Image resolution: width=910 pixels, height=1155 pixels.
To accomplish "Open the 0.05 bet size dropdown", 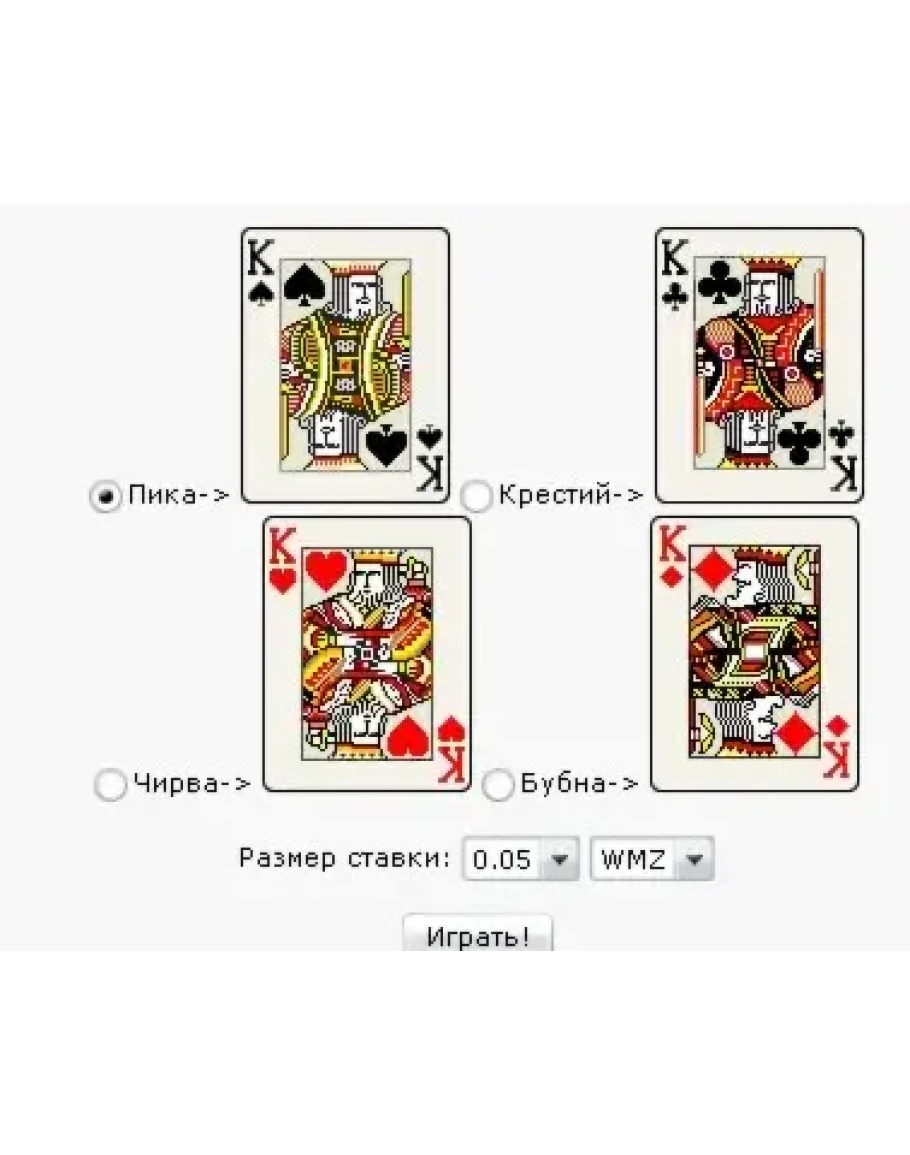I will point(521,859).
